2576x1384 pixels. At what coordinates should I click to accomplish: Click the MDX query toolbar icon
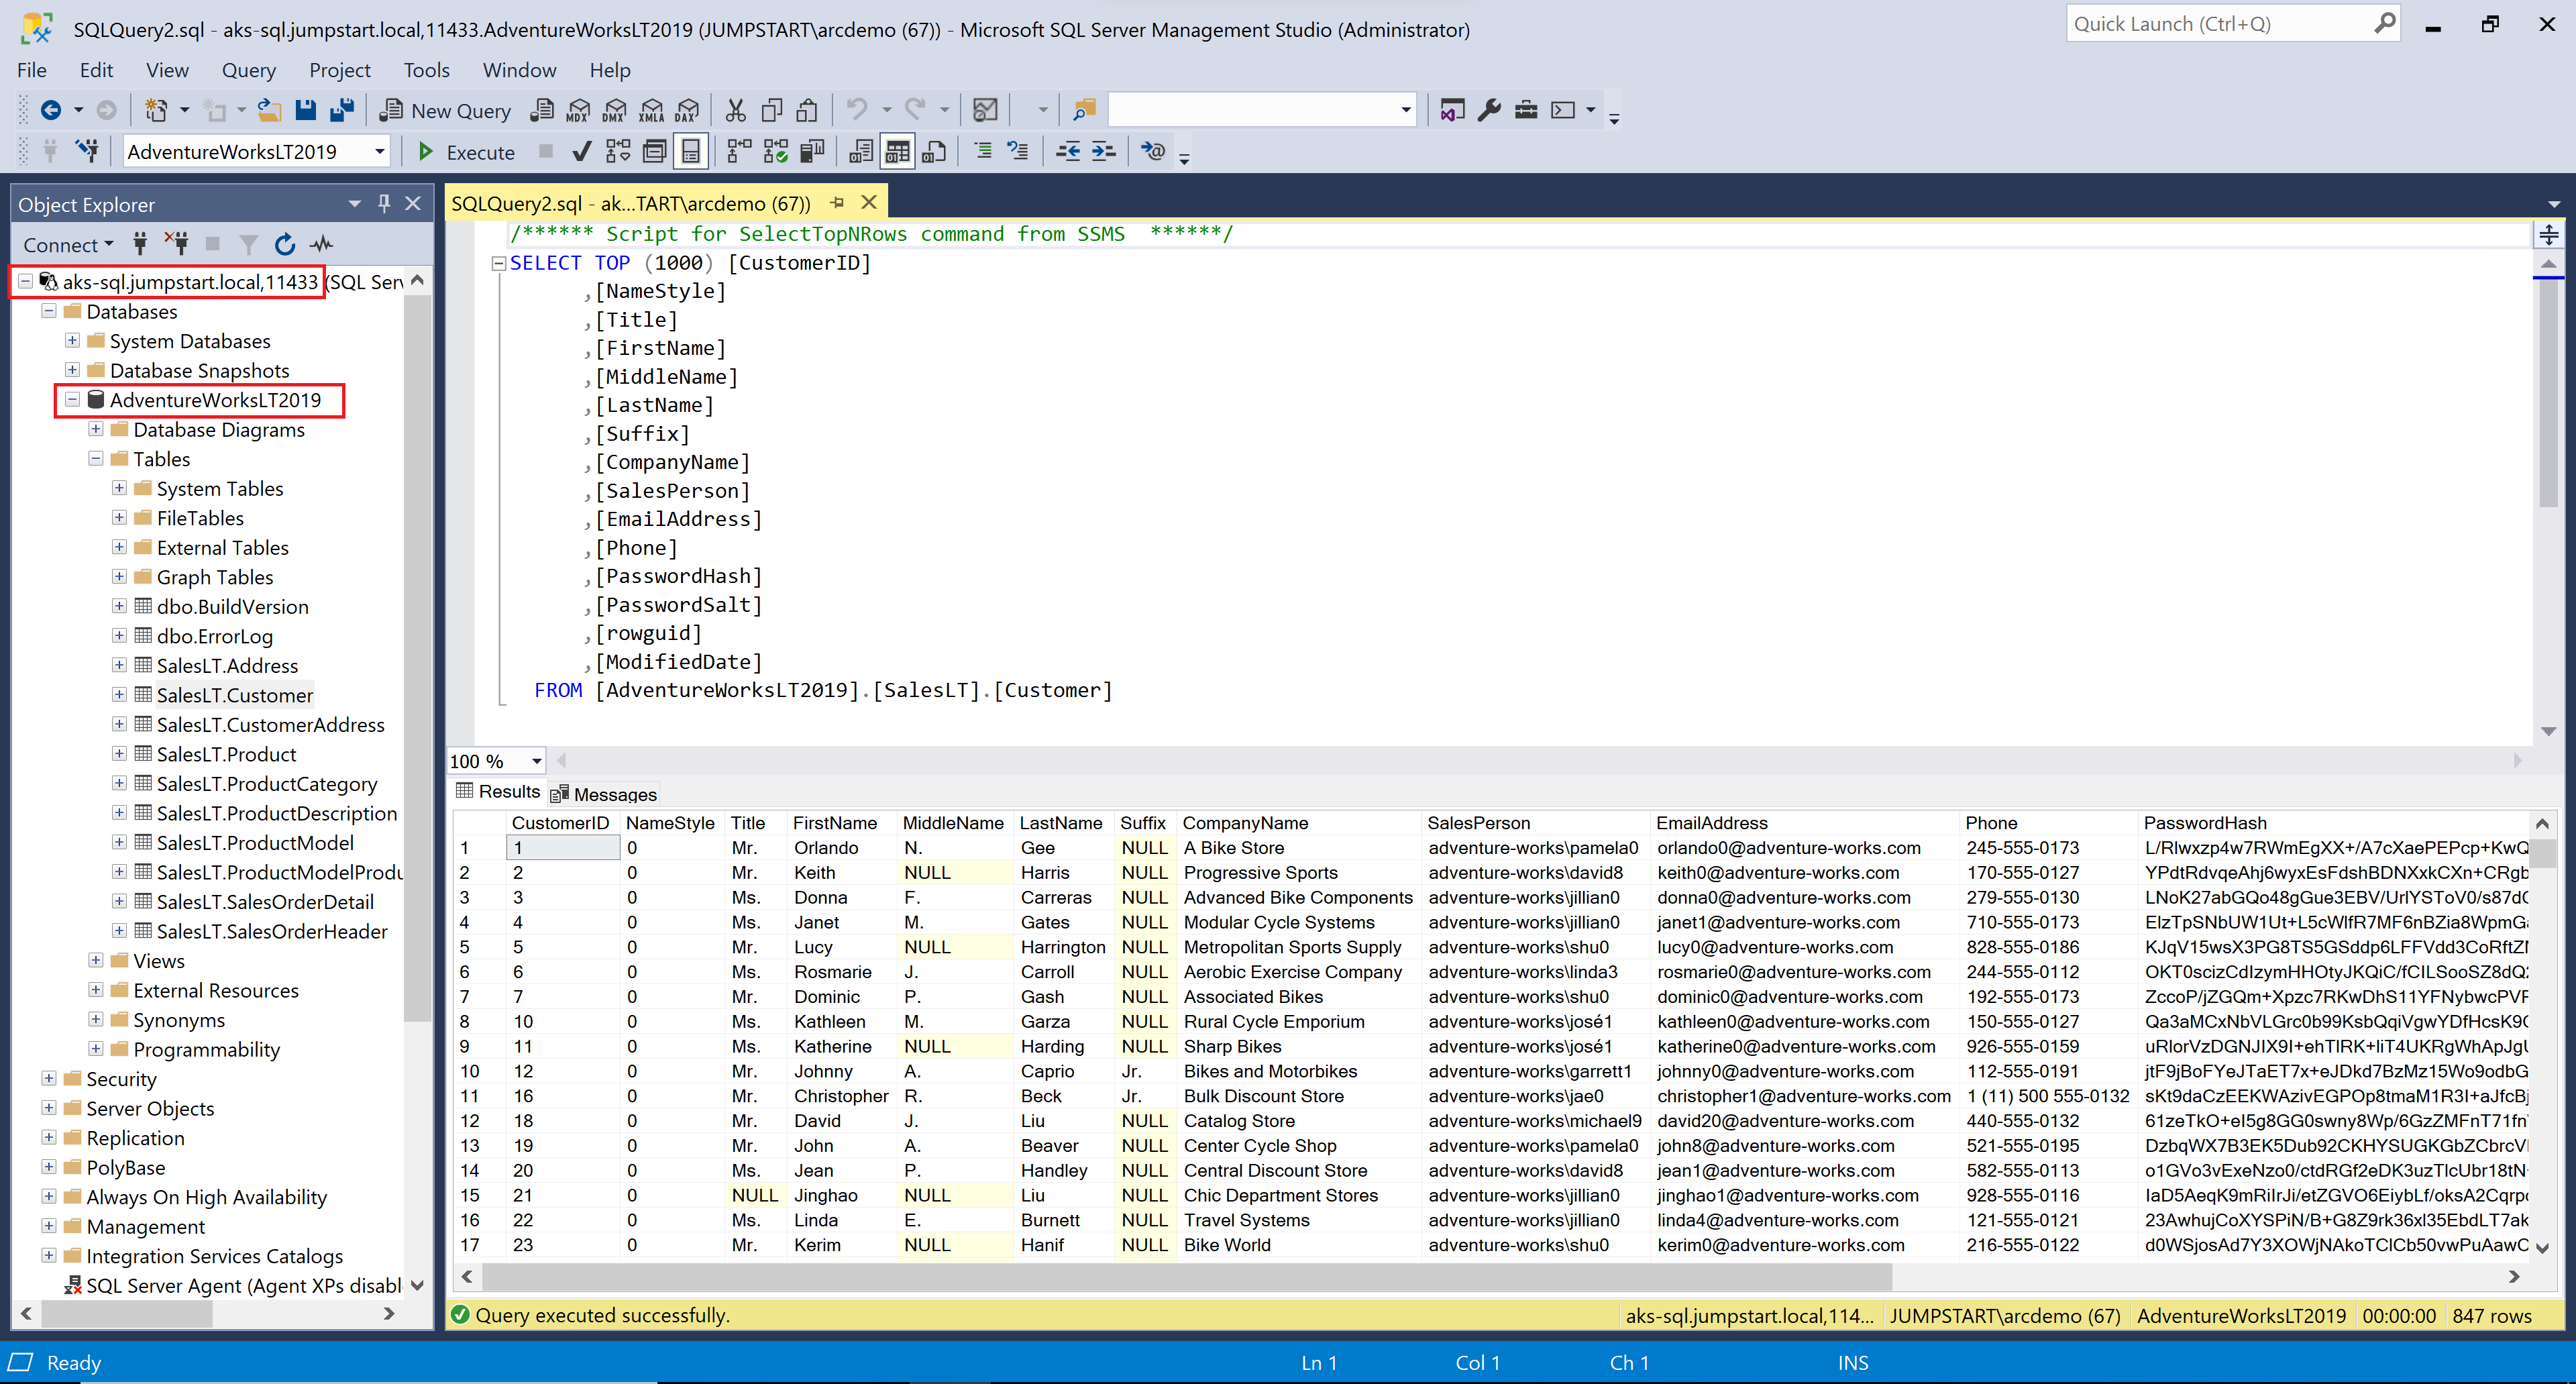[x=578, y=110]
